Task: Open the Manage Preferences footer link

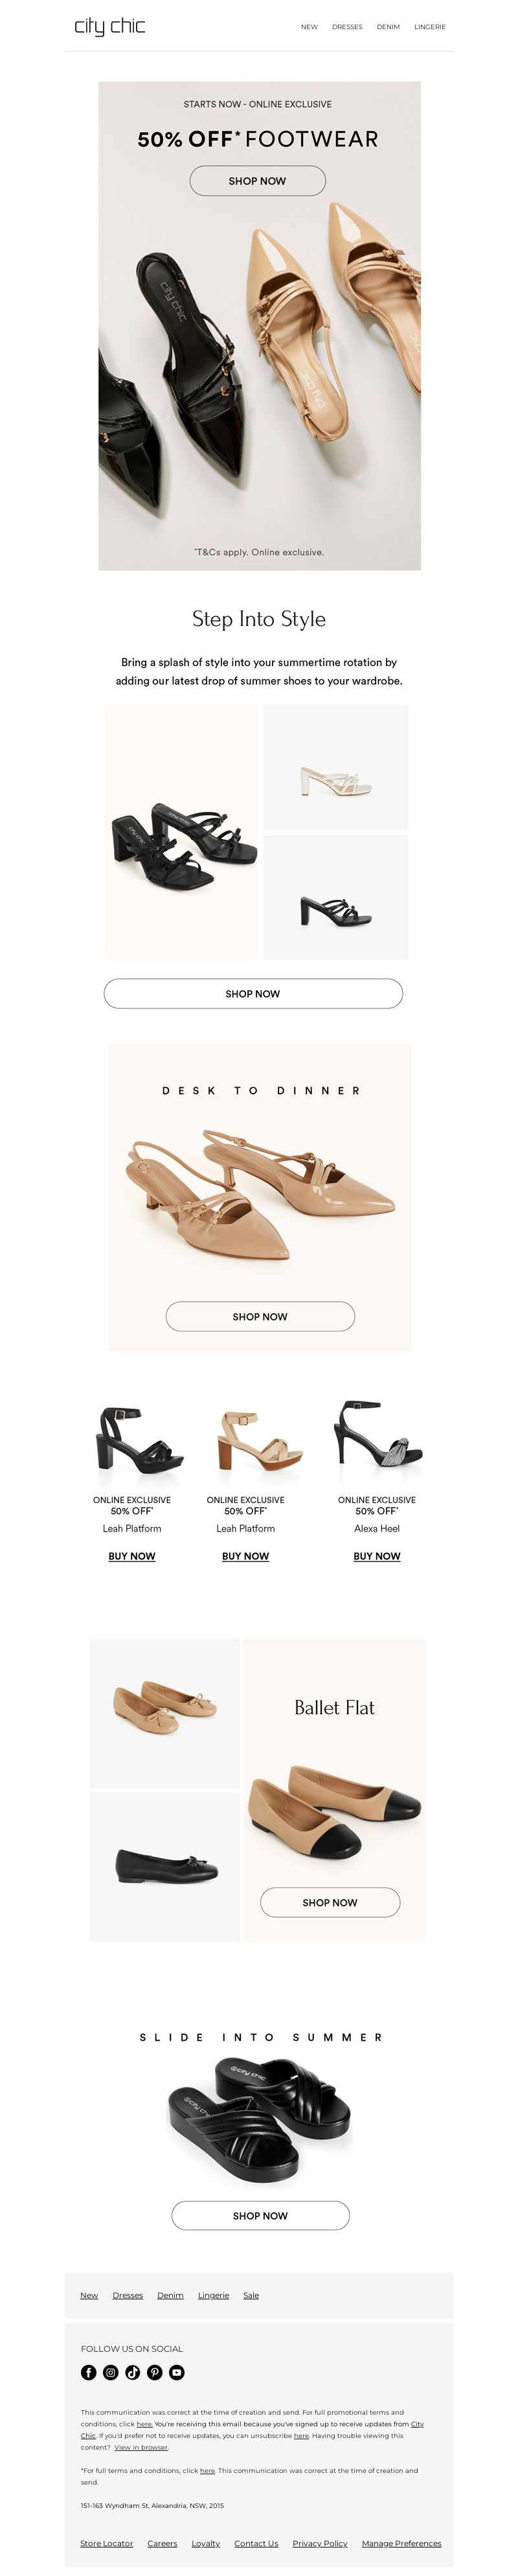Action: (401, 2543)
